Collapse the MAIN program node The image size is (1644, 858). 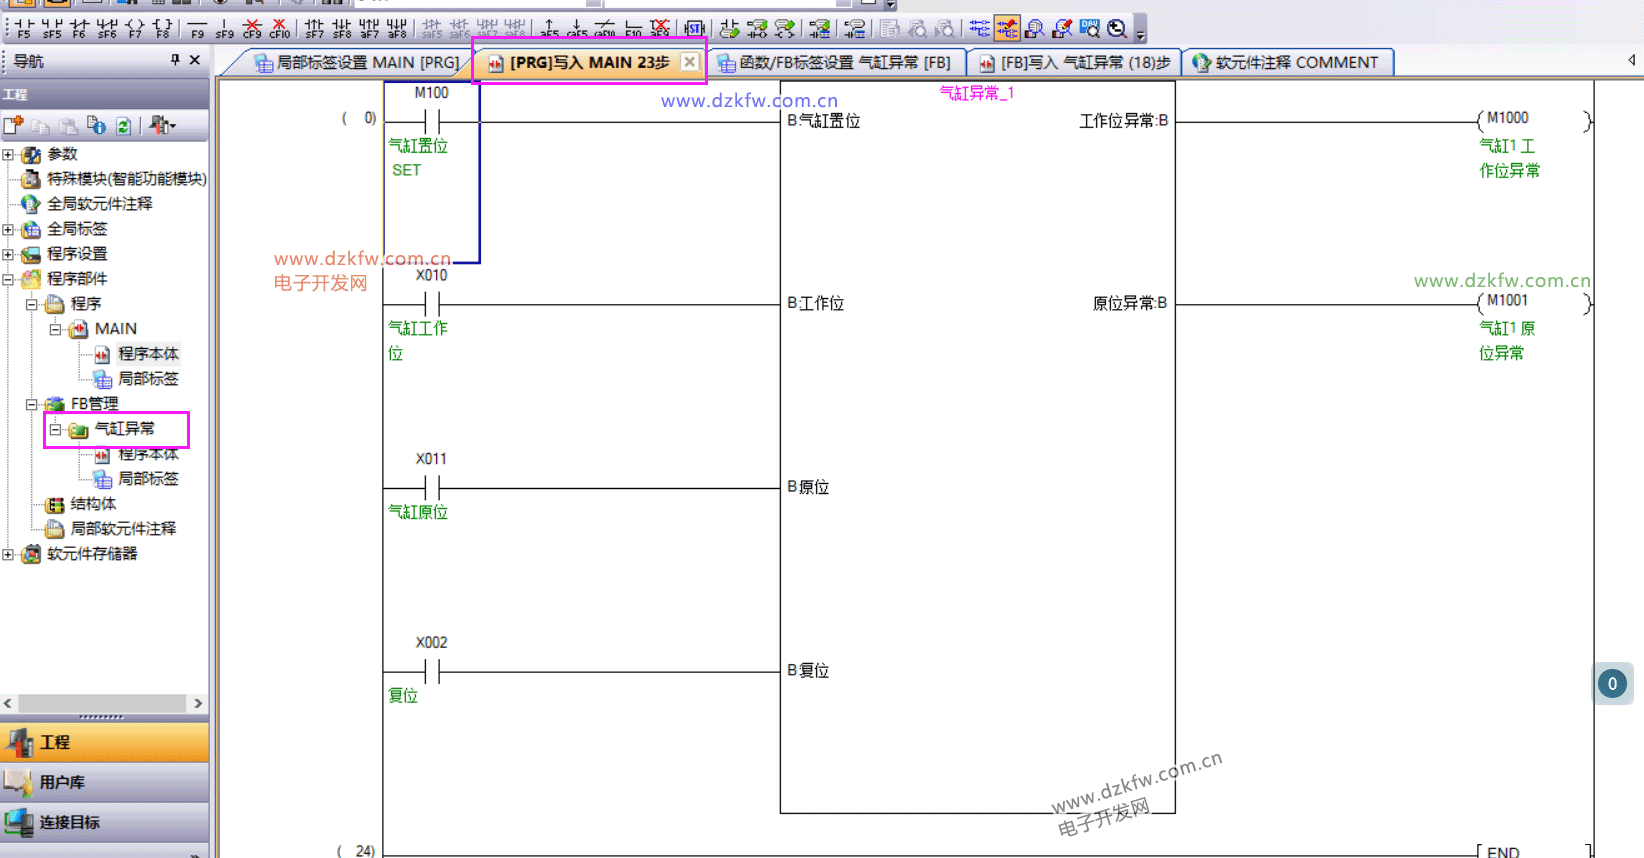[x=56, y=330]
